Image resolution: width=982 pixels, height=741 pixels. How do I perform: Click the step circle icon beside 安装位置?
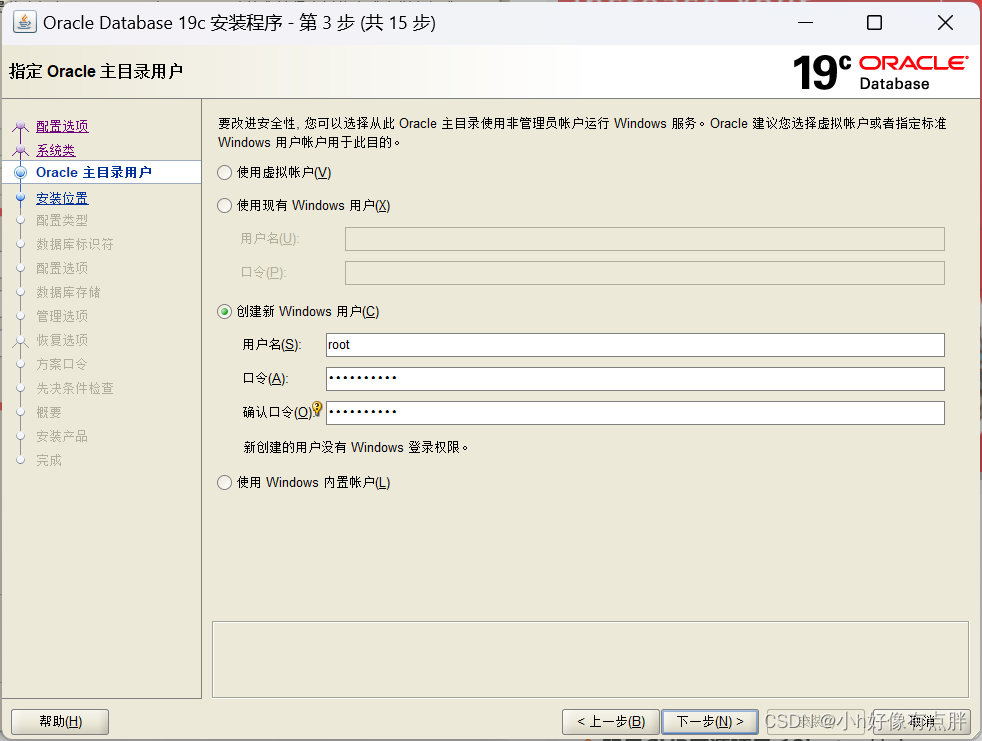coord(21,197)
